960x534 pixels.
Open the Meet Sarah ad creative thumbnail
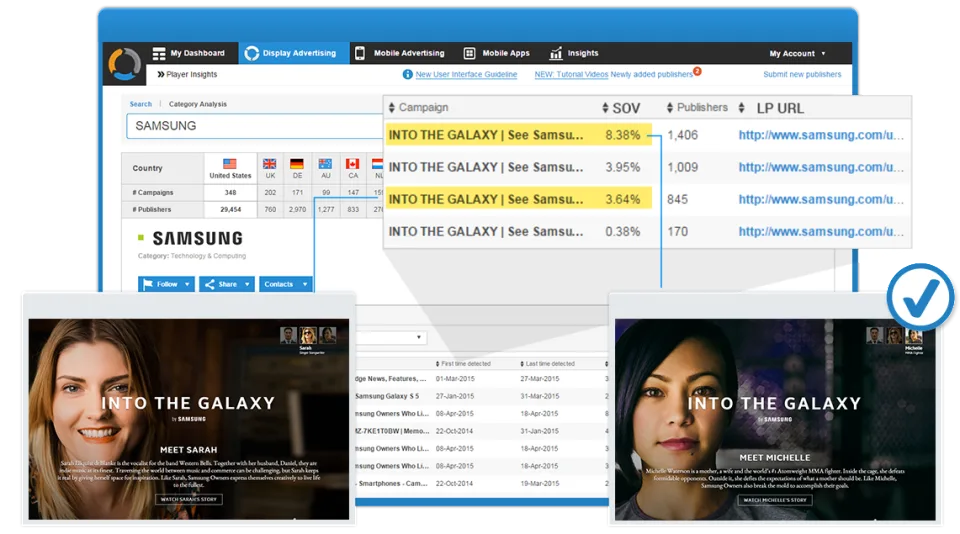tap(189, 419)
